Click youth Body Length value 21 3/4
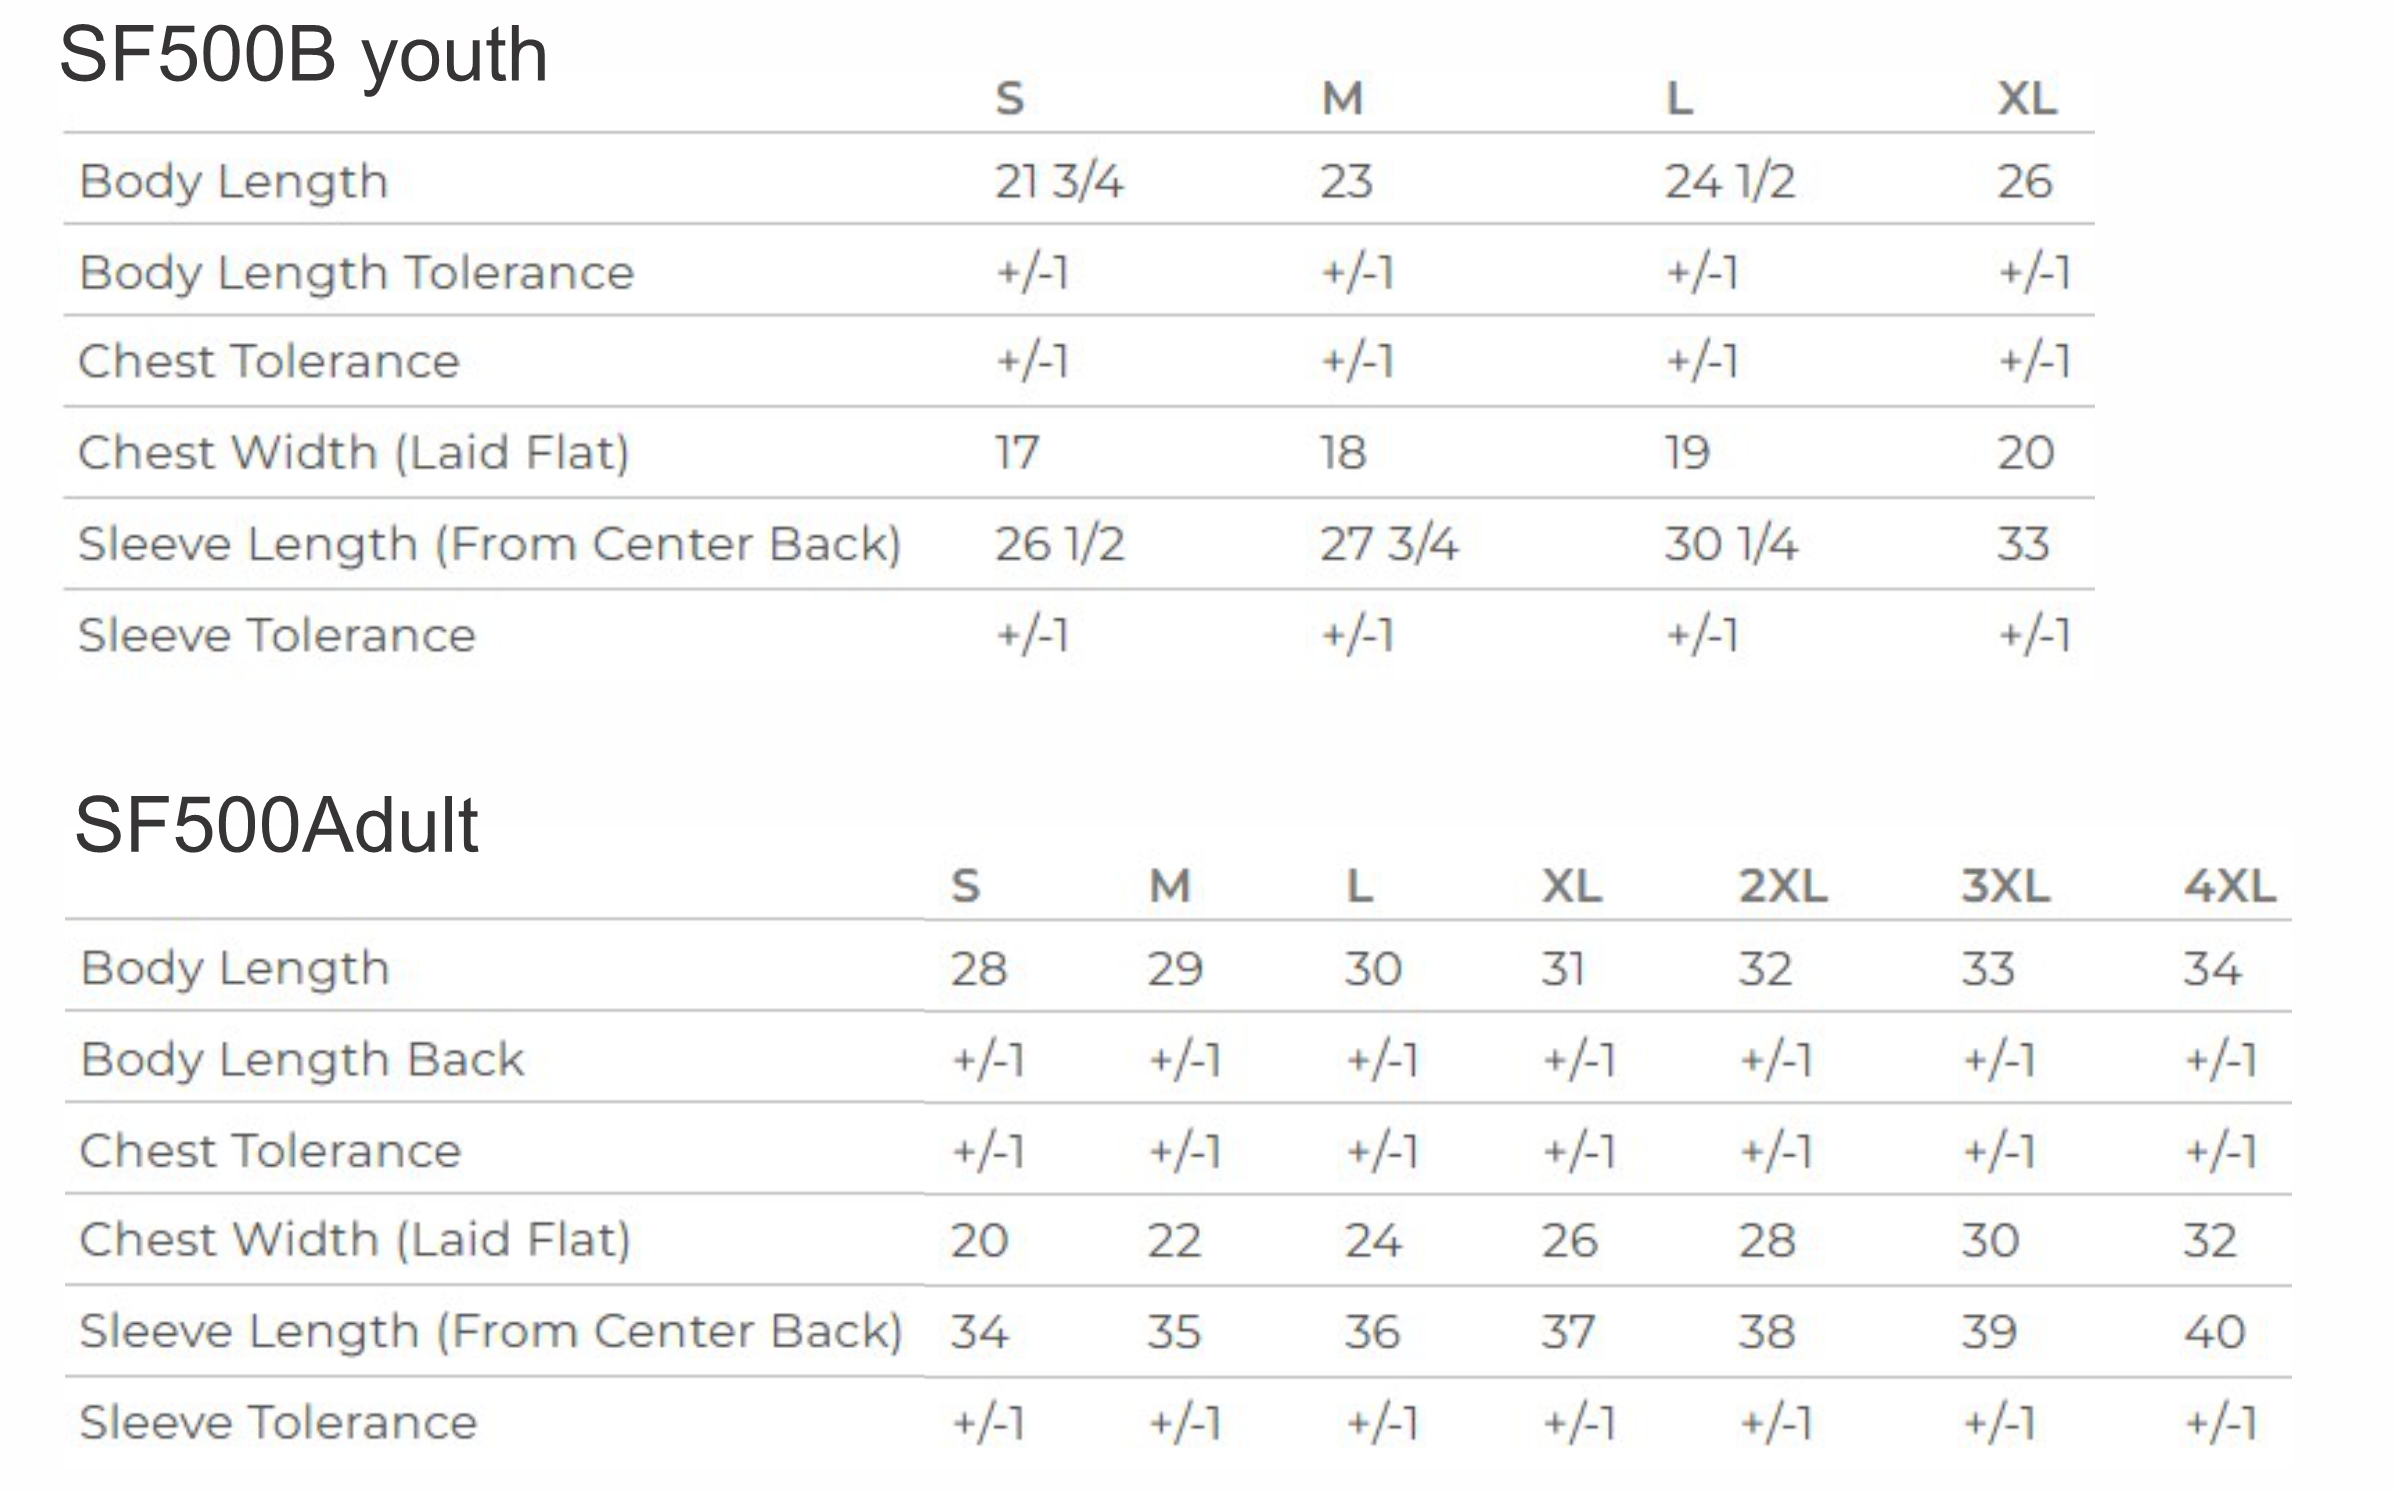This screenshot has width=2396, height=1491. (x=1059, y=182)
